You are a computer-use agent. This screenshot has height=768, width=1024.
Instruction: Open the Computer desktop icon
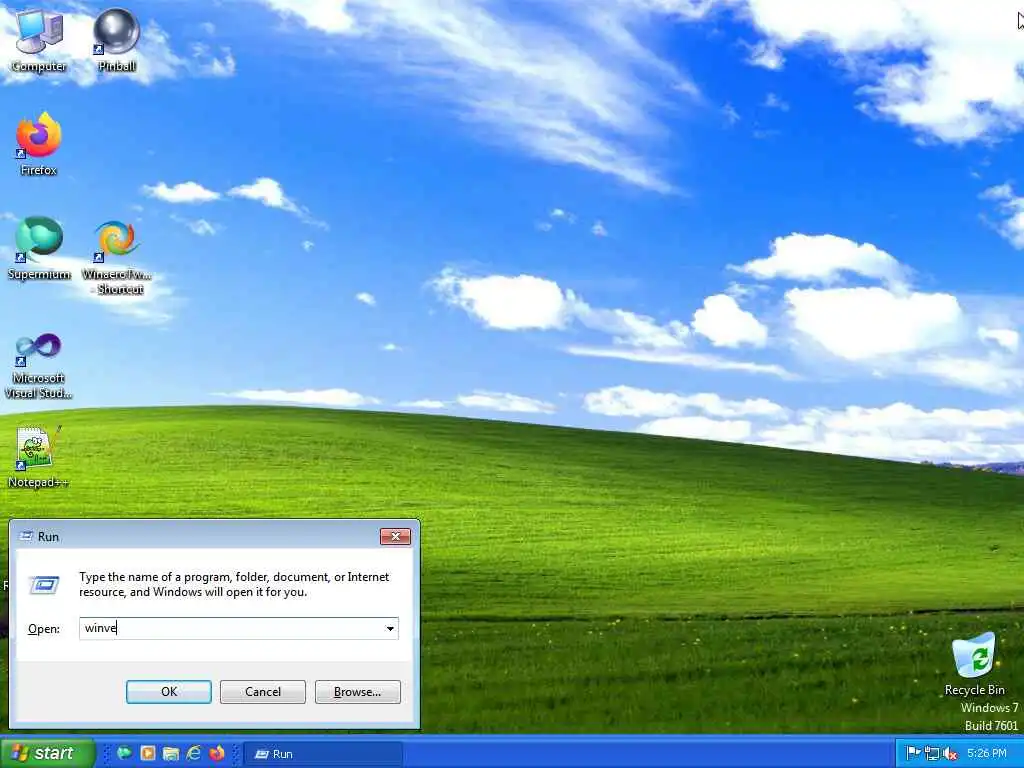coord(39,39)
